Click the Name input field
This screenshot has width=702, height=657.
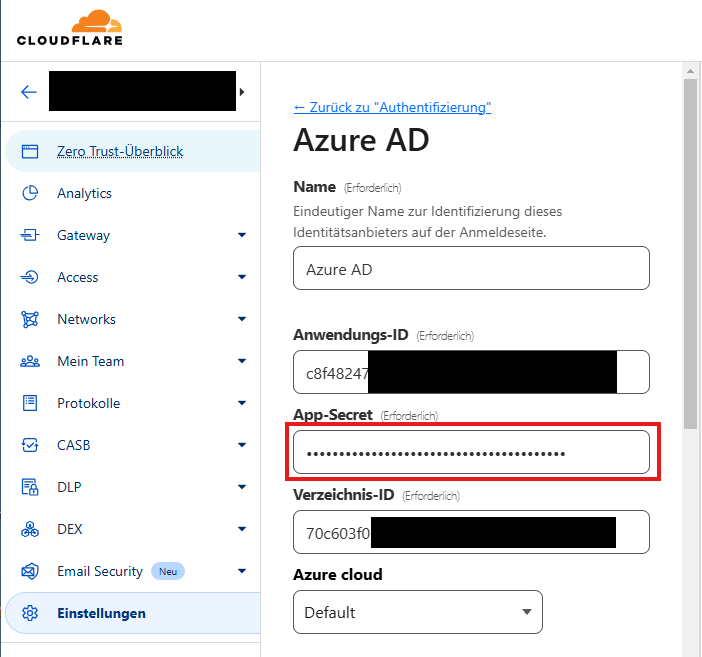[x=471, y=268]
